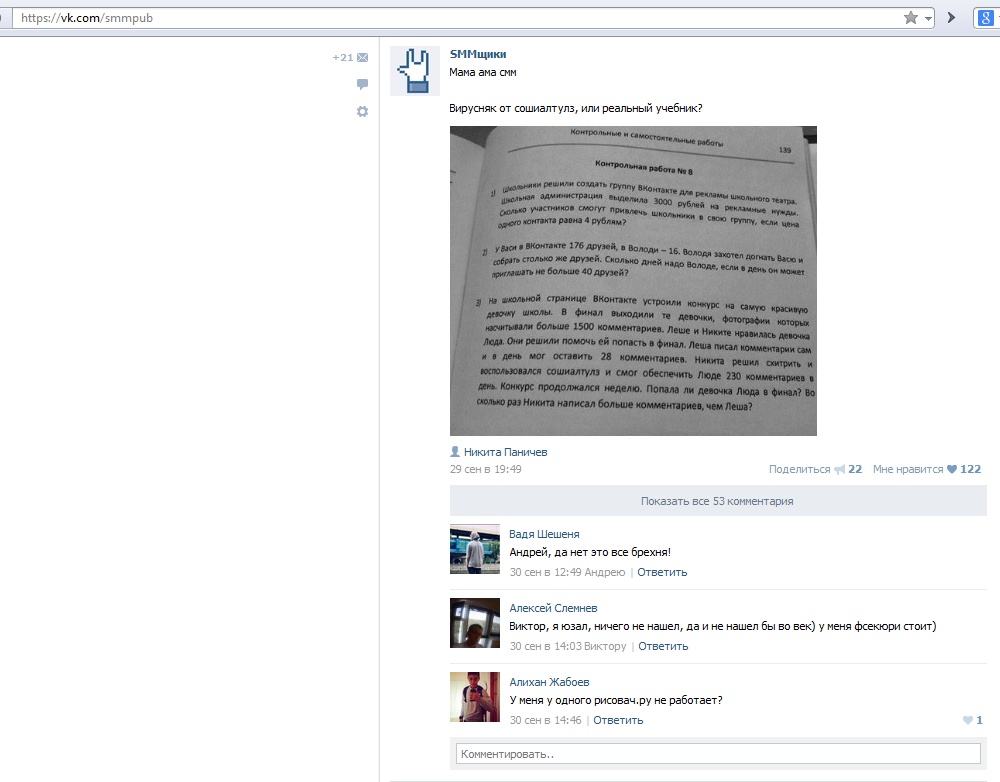Open the SMMщики group name link
This screenshot has width=1000, height=782.
pyautogui.click(x=478, y=54)
